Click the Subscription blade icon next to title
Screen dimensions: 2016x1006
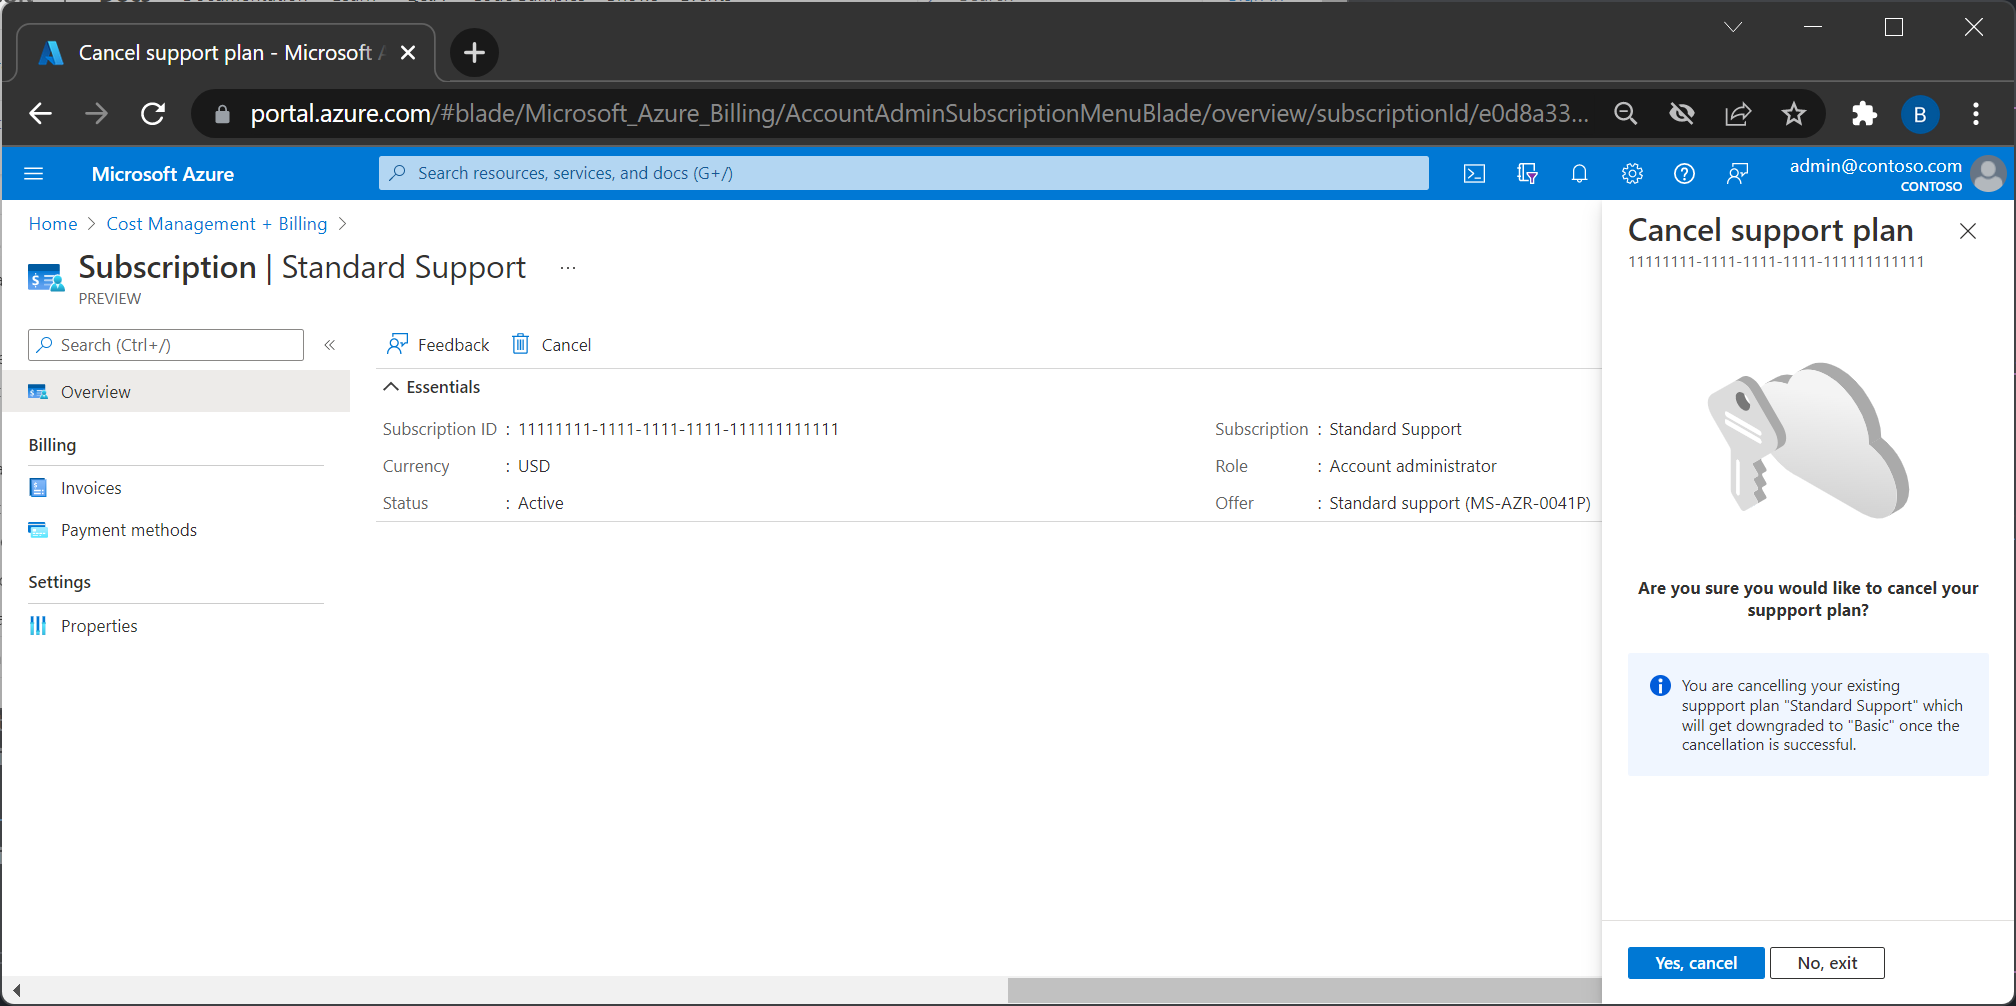[x=45, y=278]
